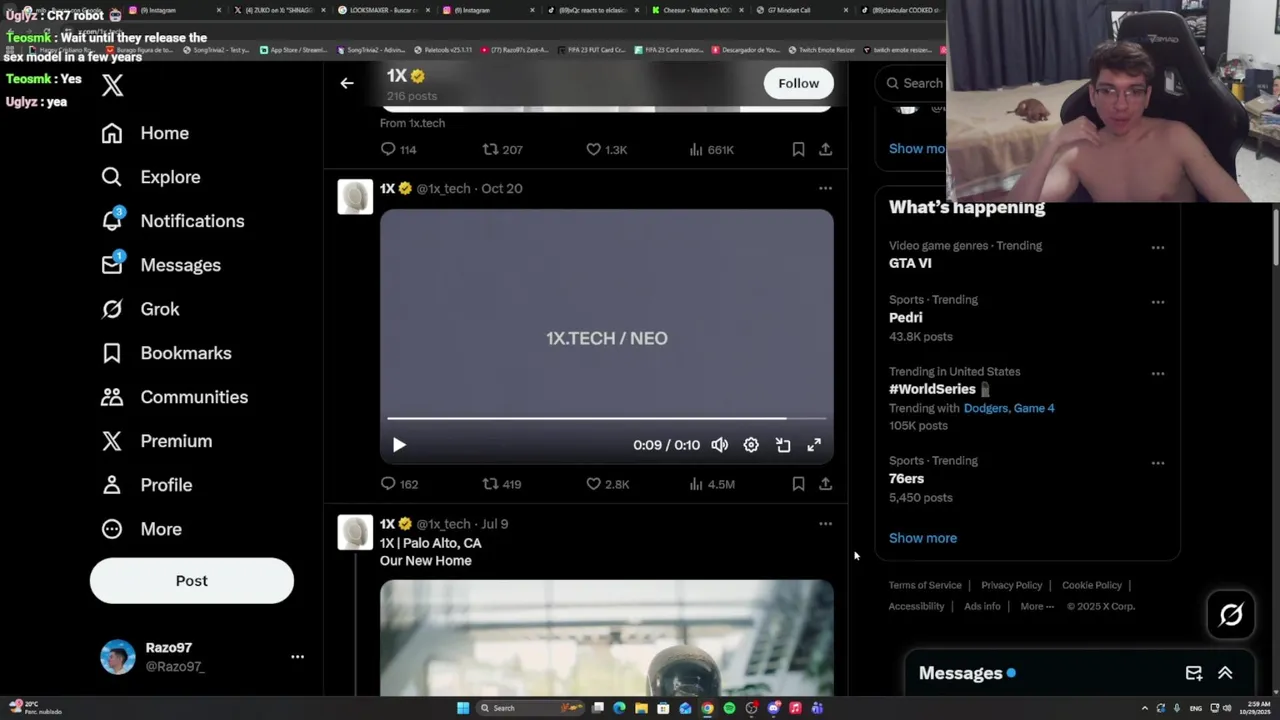Open Messages in the sidebar

pyautogui.click(x=161, y=265)
